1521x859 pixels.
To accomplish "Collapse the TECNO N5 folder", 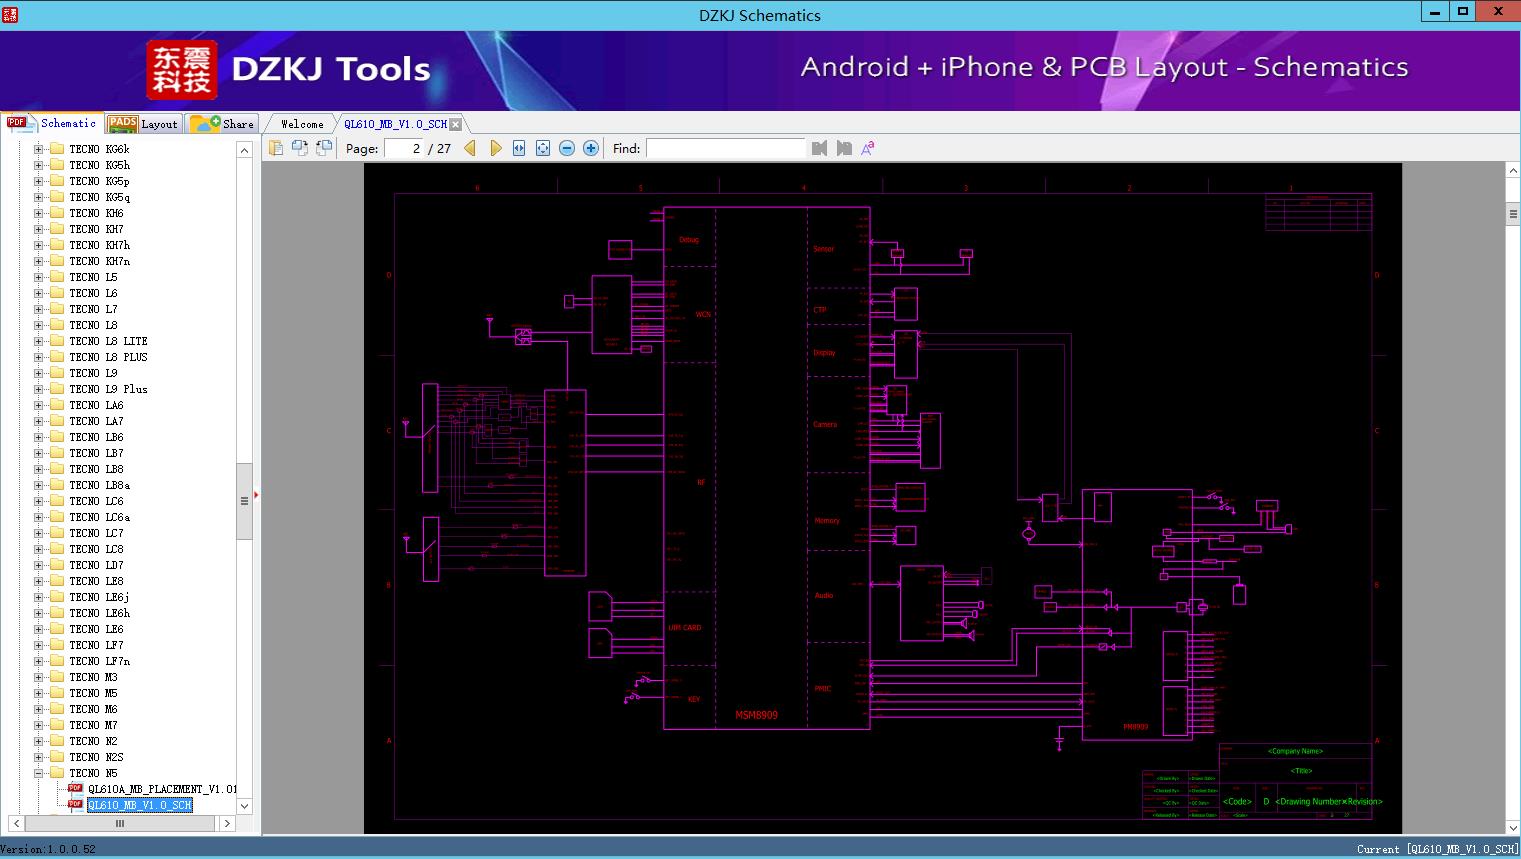I will point(39,773).
